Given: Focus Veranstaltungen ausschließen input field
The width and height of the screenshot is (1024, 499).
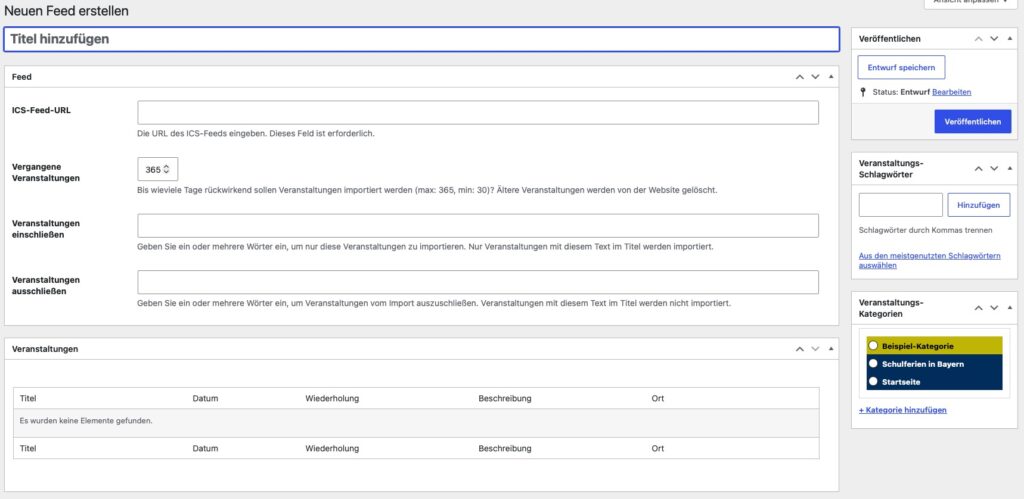Looking at the screenshot, I should coord(477,282).
